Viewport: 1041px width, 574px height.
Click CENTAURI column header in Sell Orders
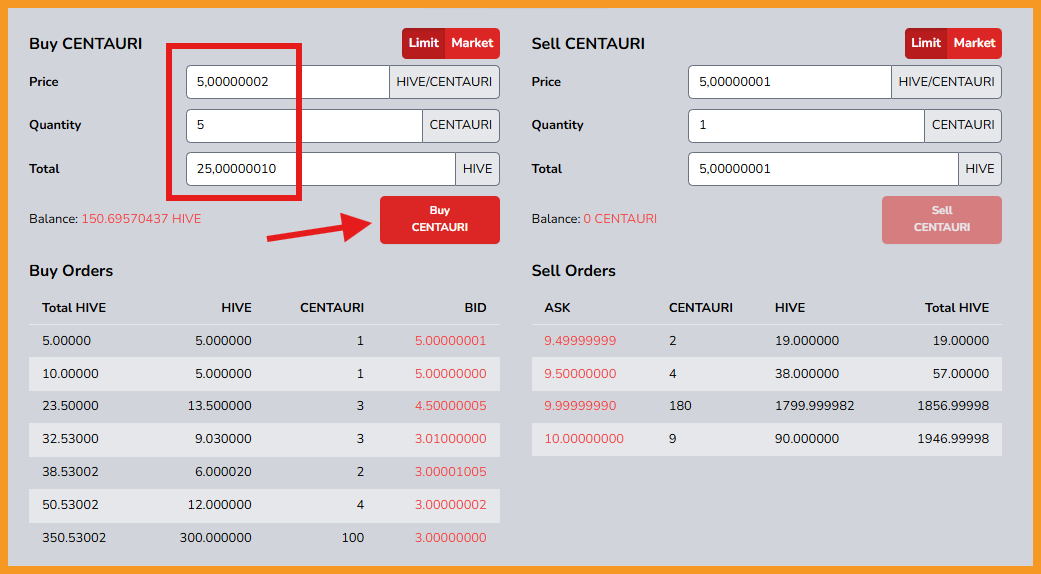click(x=700, y=308)
